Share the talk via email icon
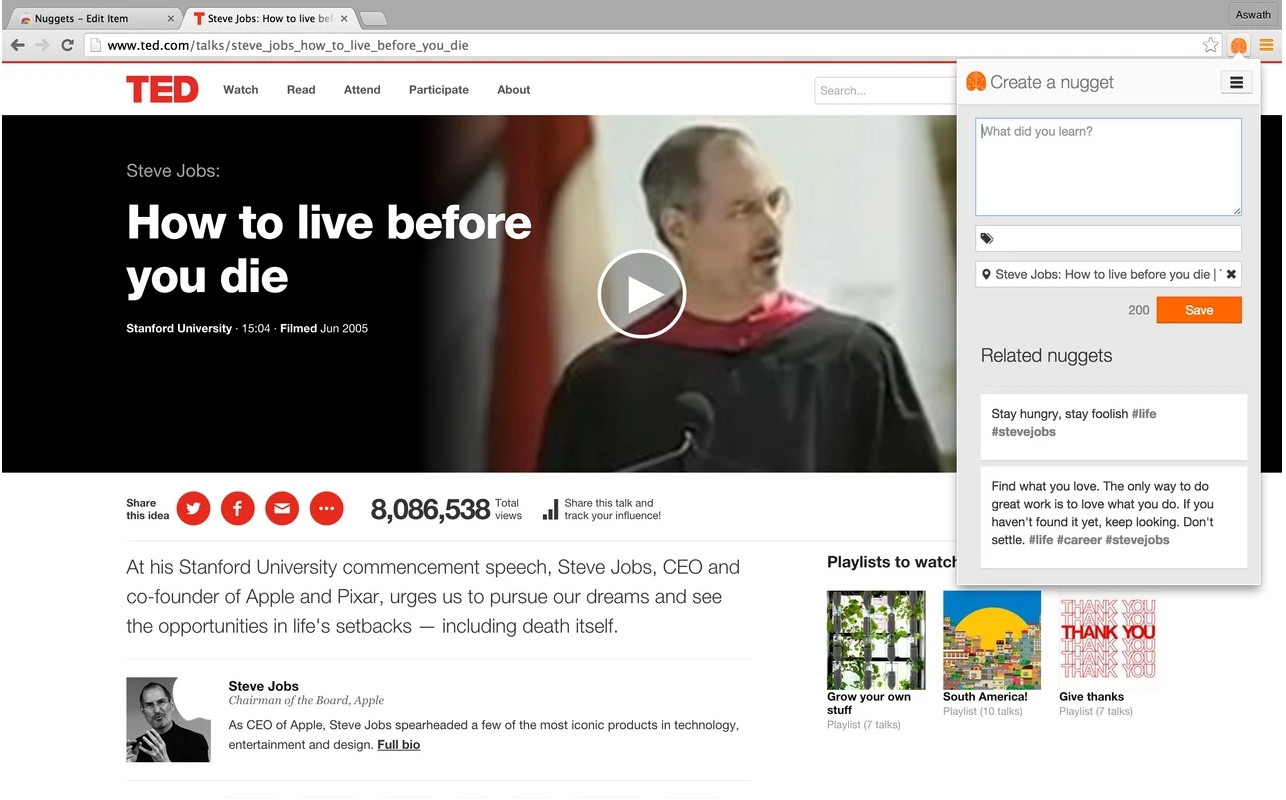This screenshot has height=800, width=1286. [x=282, y=509]
